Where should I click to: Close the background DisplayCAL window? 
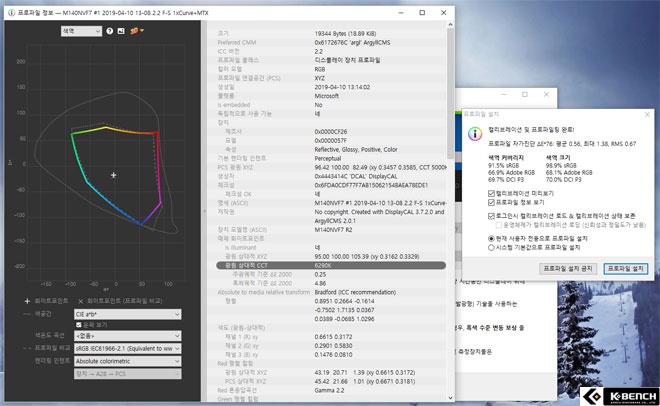(546, 95)
